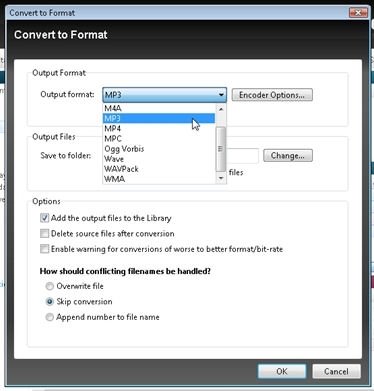Pick MP4 from the dropdown list

tap(159, 128)
